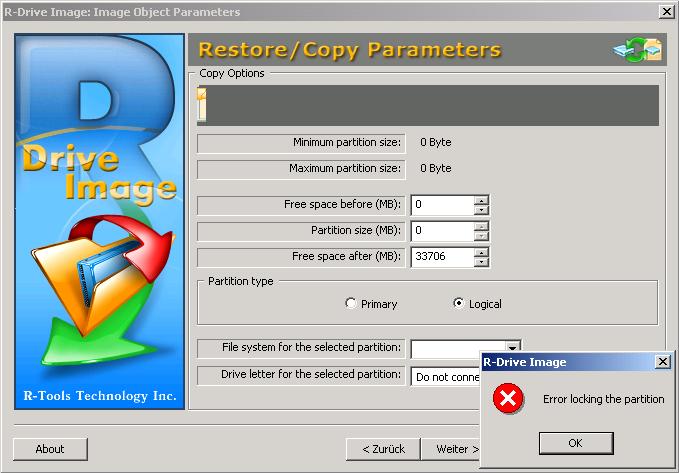Click the R-Tools Technology Inc. text

coord(100,396)
